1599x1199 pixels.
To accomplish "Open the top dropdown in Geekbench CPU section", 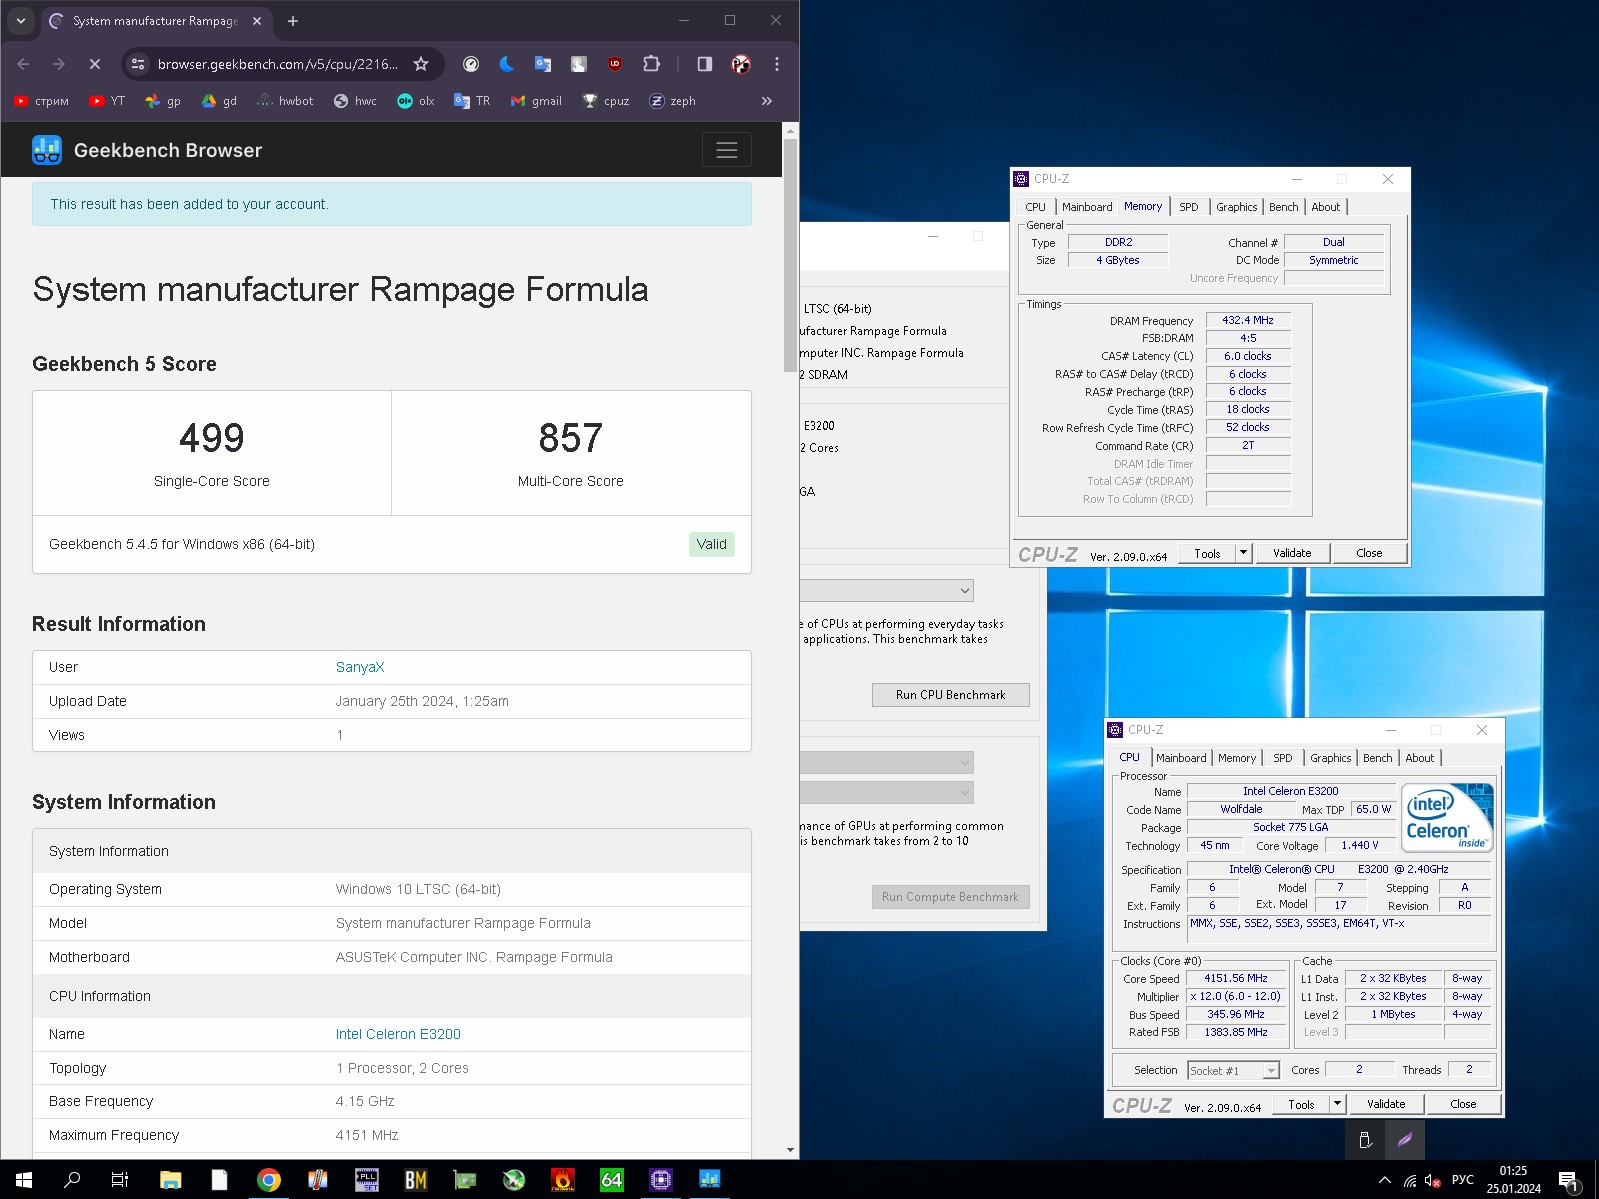I will click(887, 591).
